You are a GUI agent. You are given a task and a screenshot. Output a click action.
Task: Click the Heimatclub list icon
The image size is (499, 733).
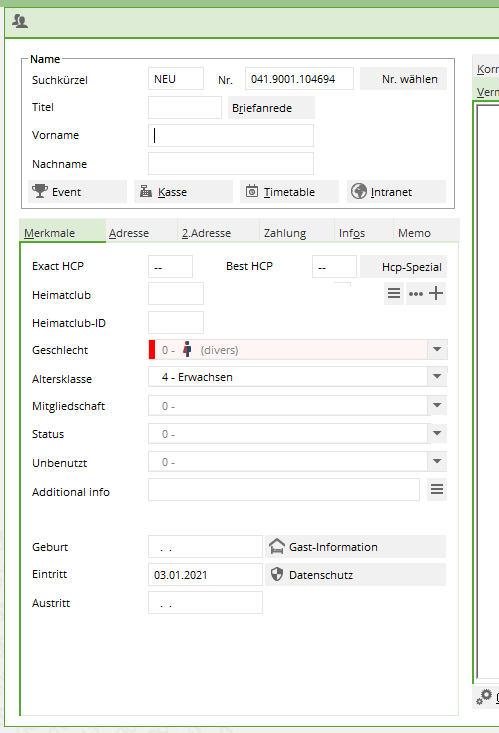point(394,294)
